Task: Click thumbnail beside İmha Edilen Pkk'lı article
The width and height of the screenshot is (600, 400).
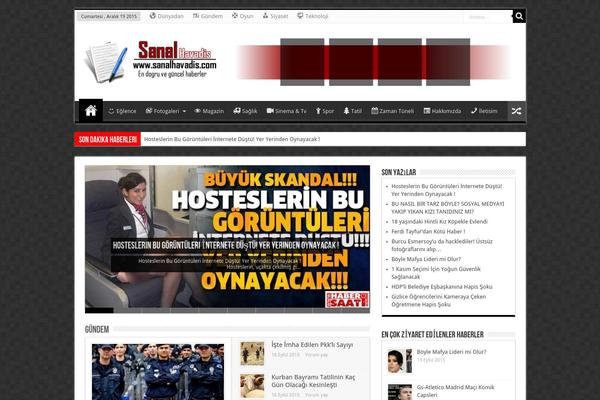Action: tap(252, 354)
